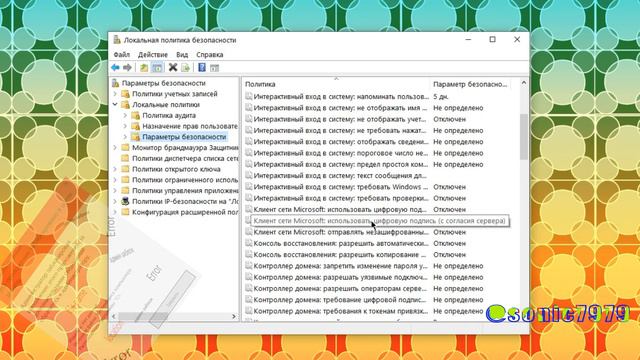Screen dimensions: 640x360
Task: Click the Политики учетных записей folder icon
Action: click(126, 94)
